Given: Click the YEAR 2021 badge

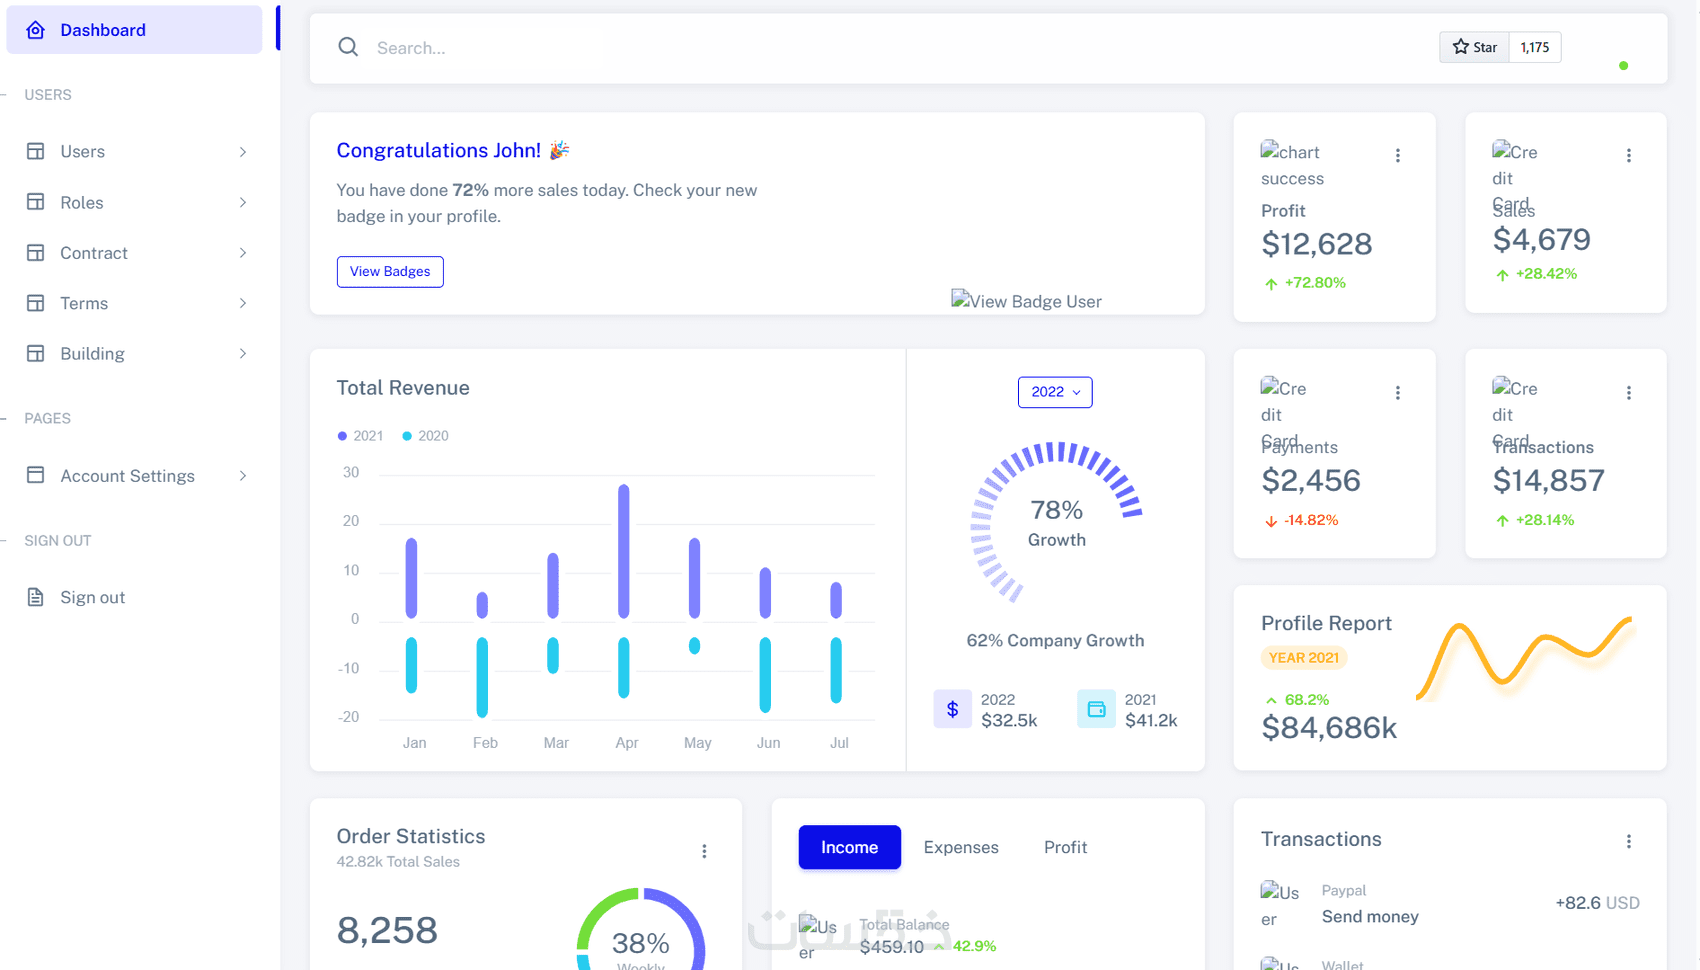Looking at the screenshot, I should coord(1304,658).
